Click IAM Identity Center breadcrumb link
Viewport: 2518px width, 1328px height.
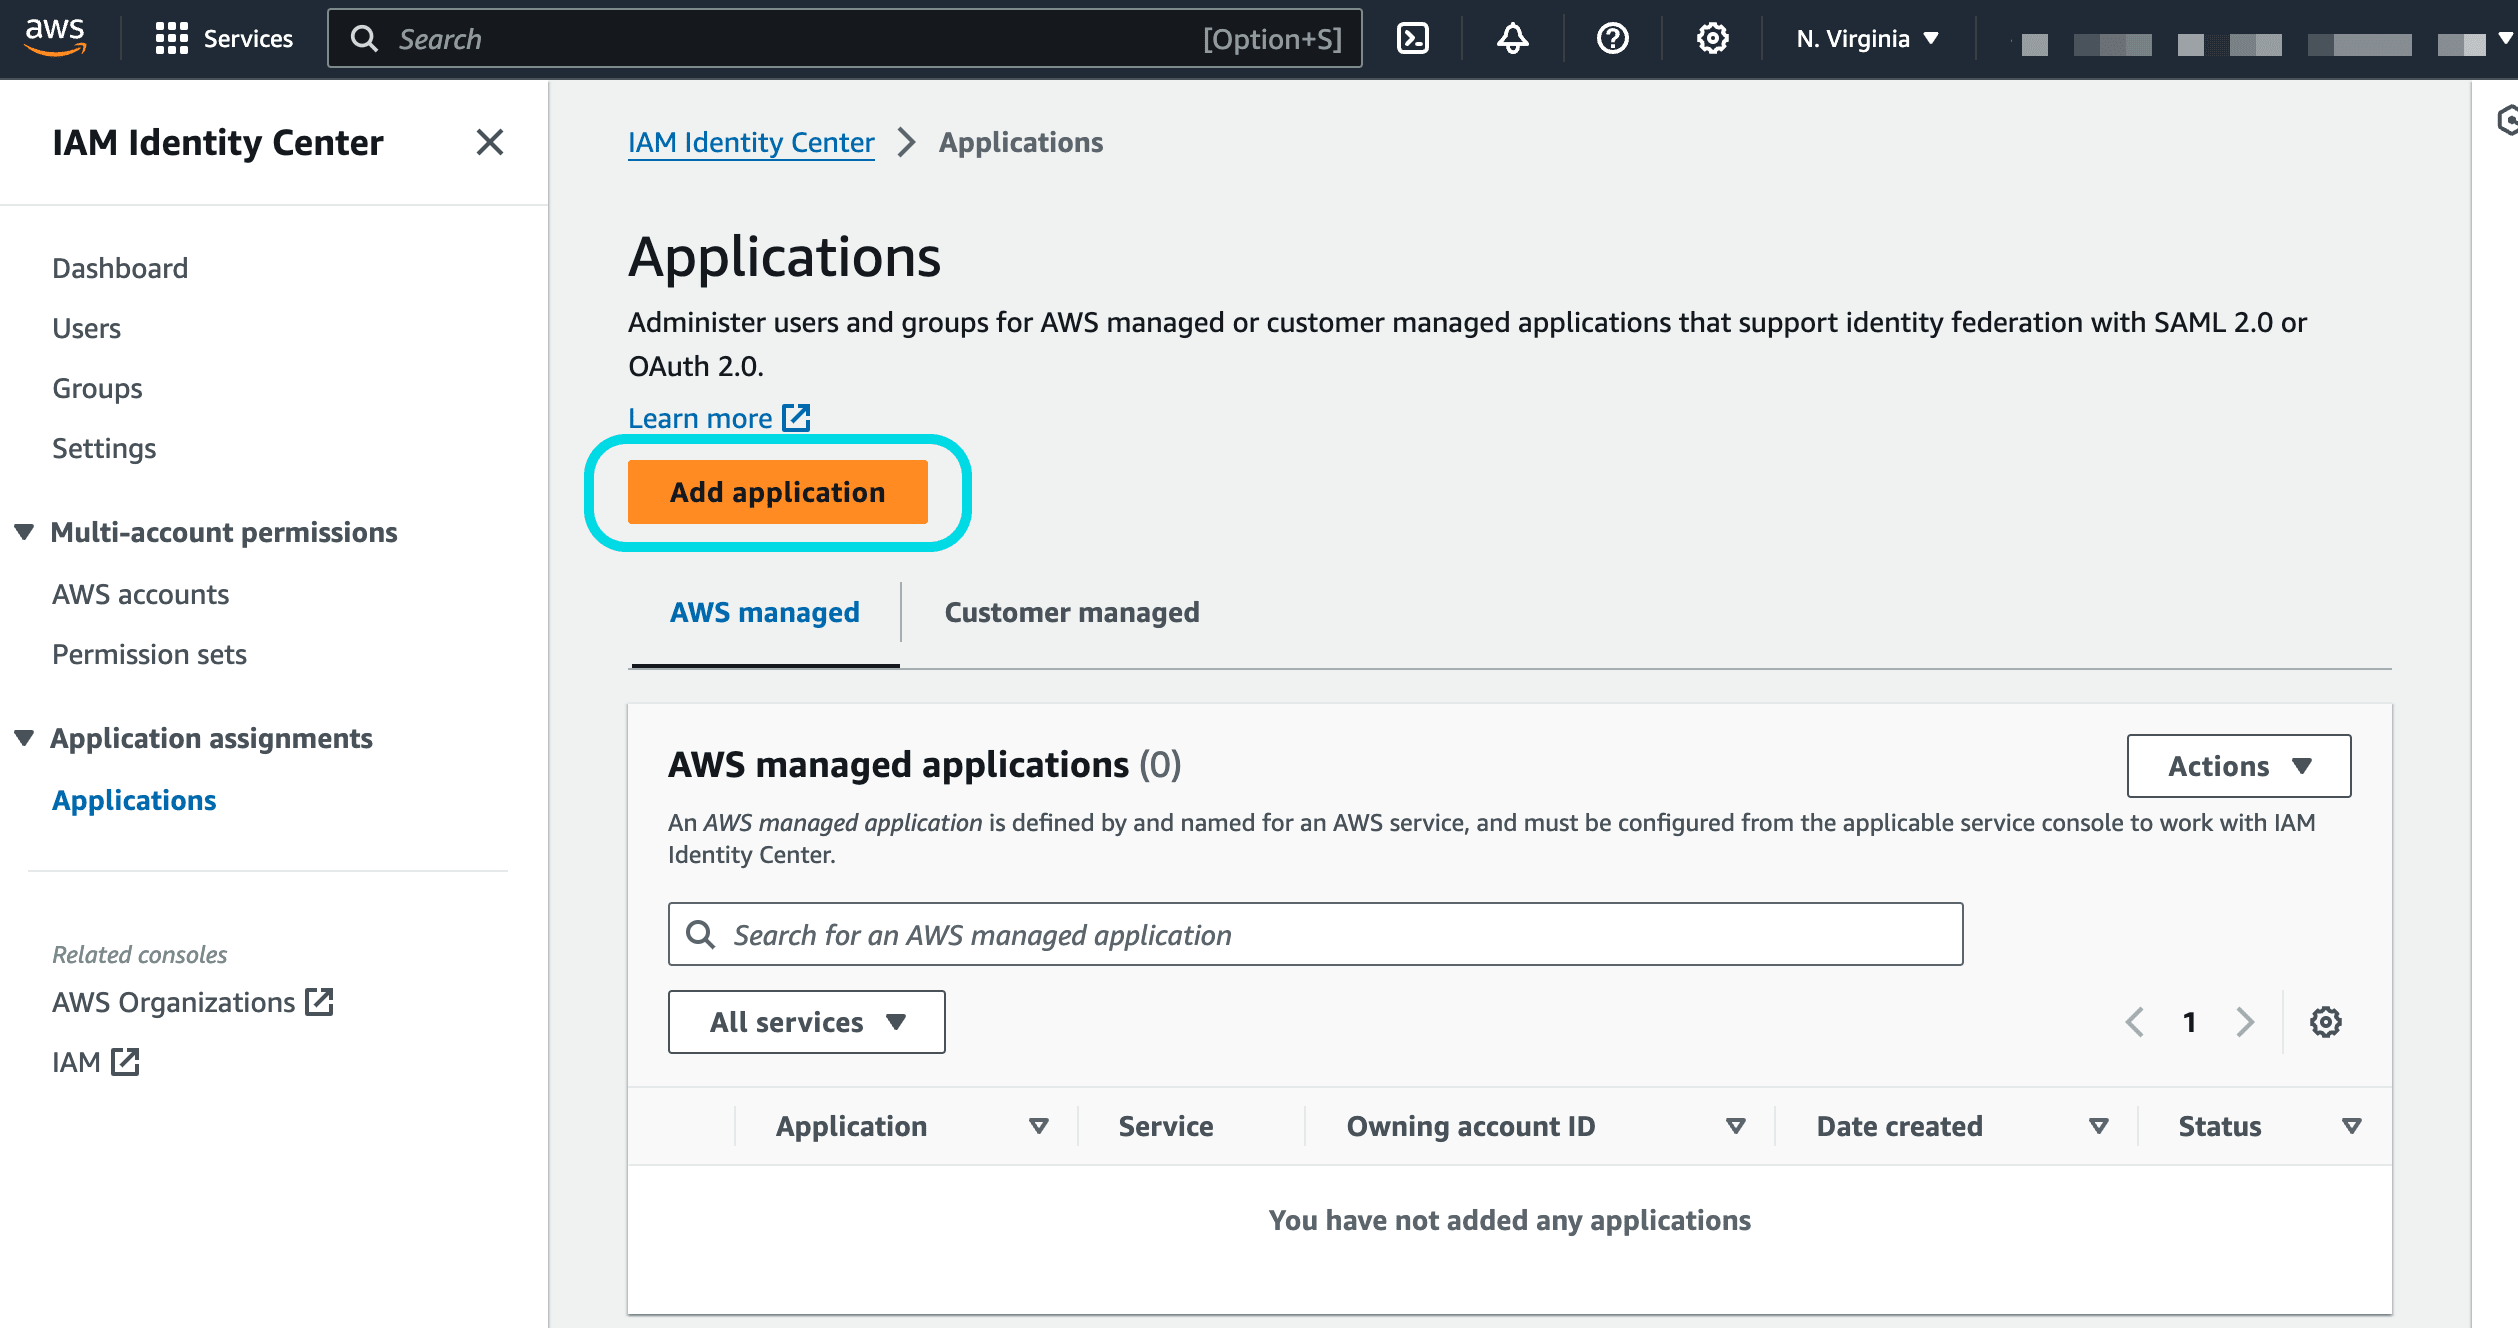coord(751,142)
